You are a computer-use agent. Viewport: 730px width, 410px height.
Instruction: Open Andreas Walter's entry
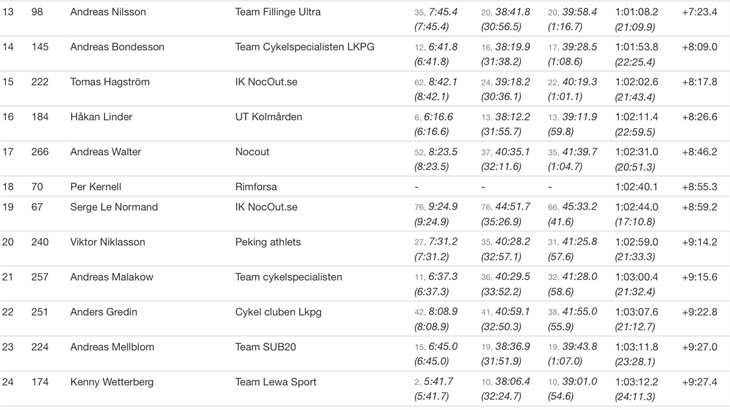click(105, 152)
